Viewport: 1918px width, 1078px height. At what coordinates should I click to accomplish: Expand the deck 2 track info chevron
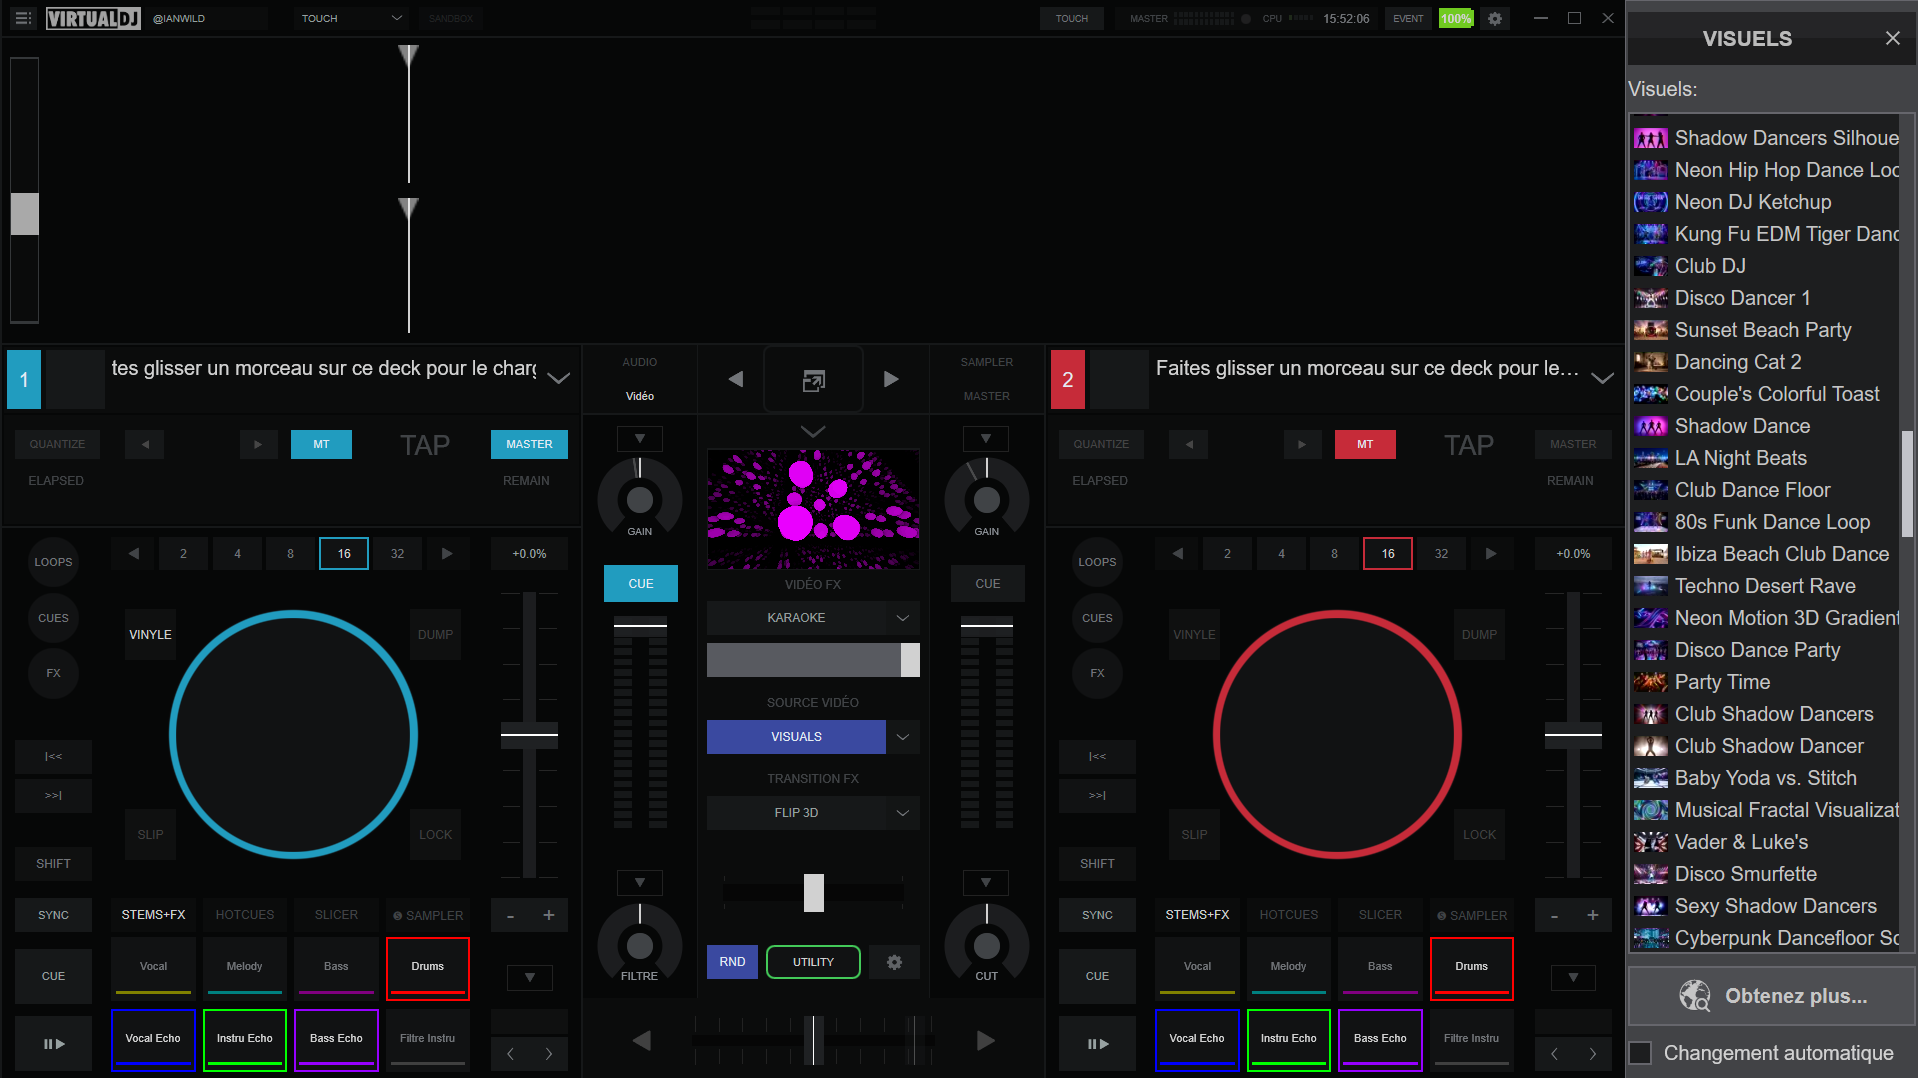tap(1602, 378)
